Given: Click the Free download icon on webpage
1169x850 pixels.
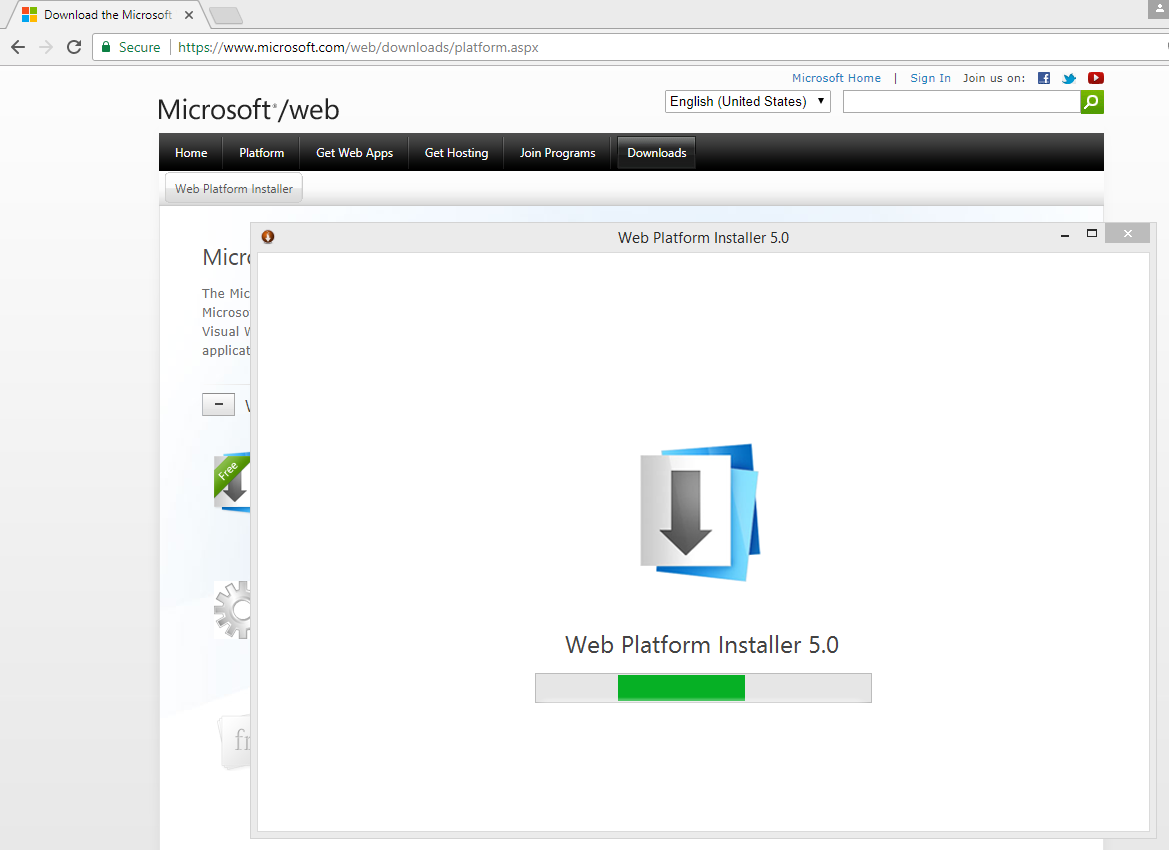Looking at the screenshot, I should point(232,482).
